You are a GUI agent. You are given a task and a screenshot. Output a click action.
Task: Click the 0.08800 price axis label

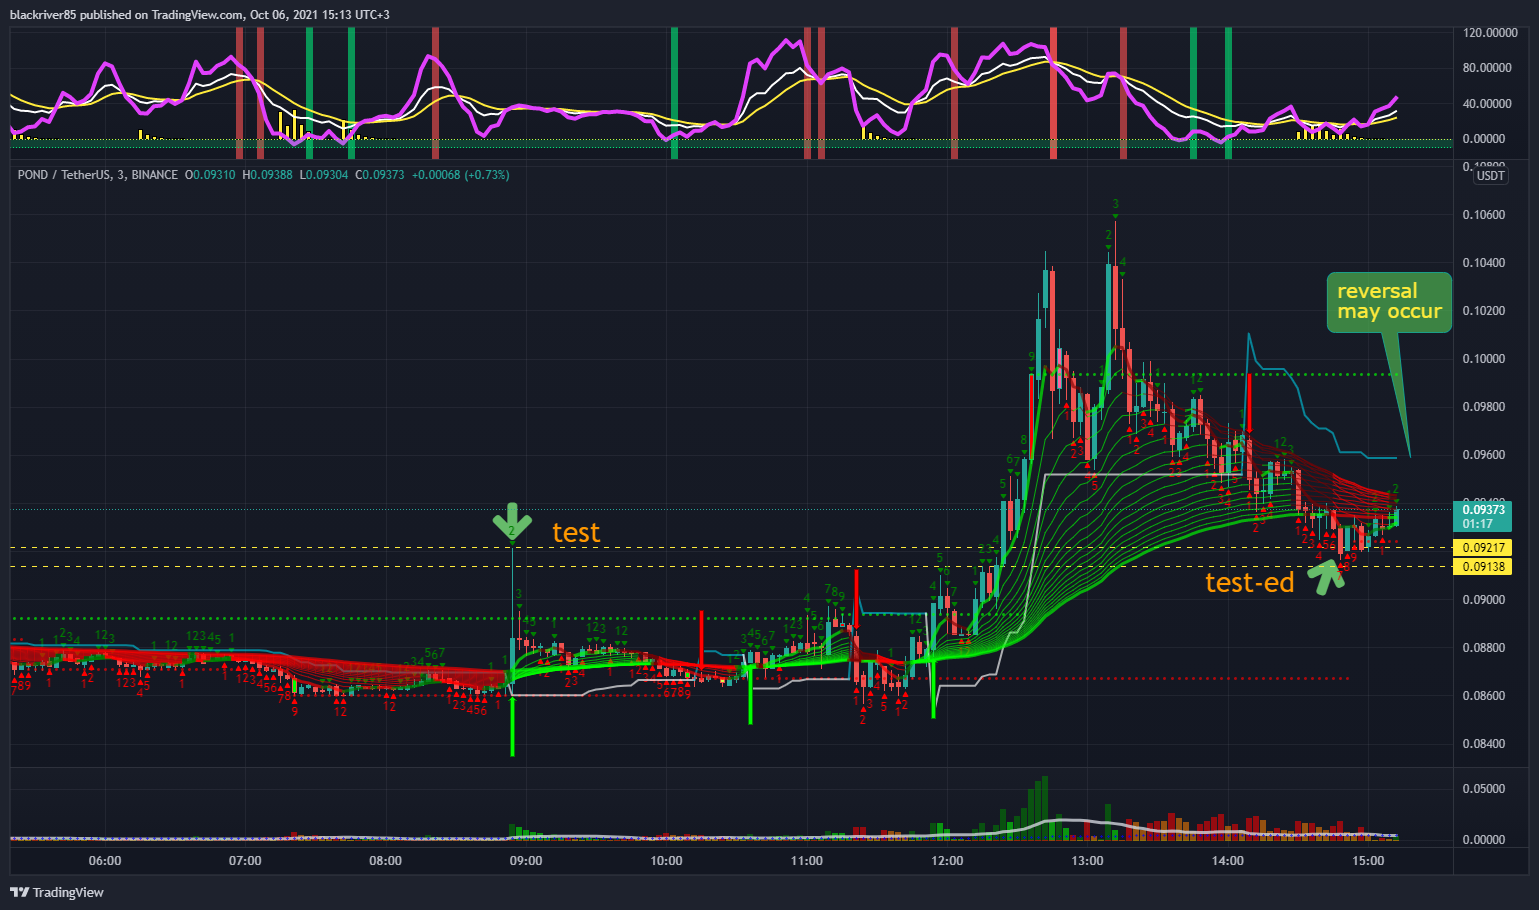click(1483, 648)
